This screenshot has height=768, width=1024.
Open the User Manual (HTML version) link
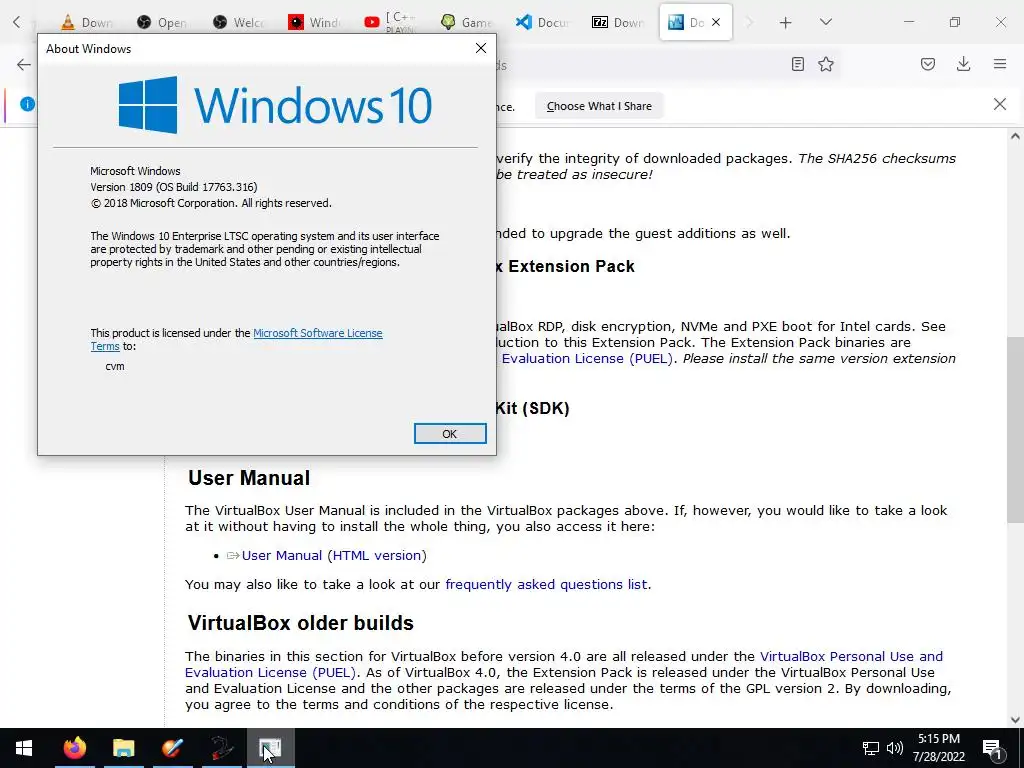(x=334, y=555)
